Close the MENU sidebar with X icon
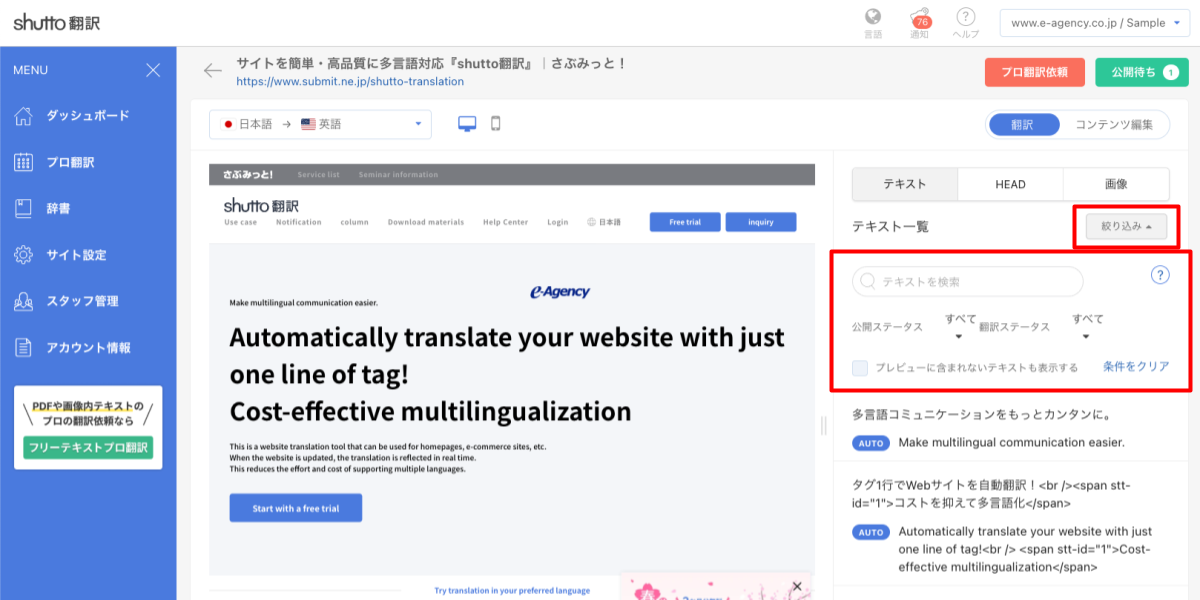The width and height of the screenshot is (1200, 600). [x=153, y=70]
